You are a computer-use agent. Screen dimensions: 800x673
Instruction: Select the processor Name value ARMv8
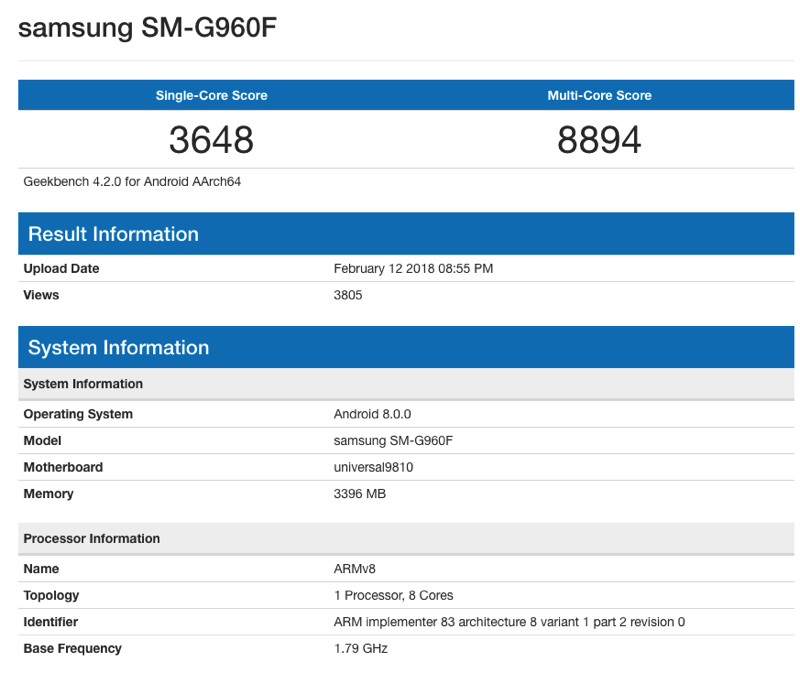pyautogui.click(x=355, y=568)
